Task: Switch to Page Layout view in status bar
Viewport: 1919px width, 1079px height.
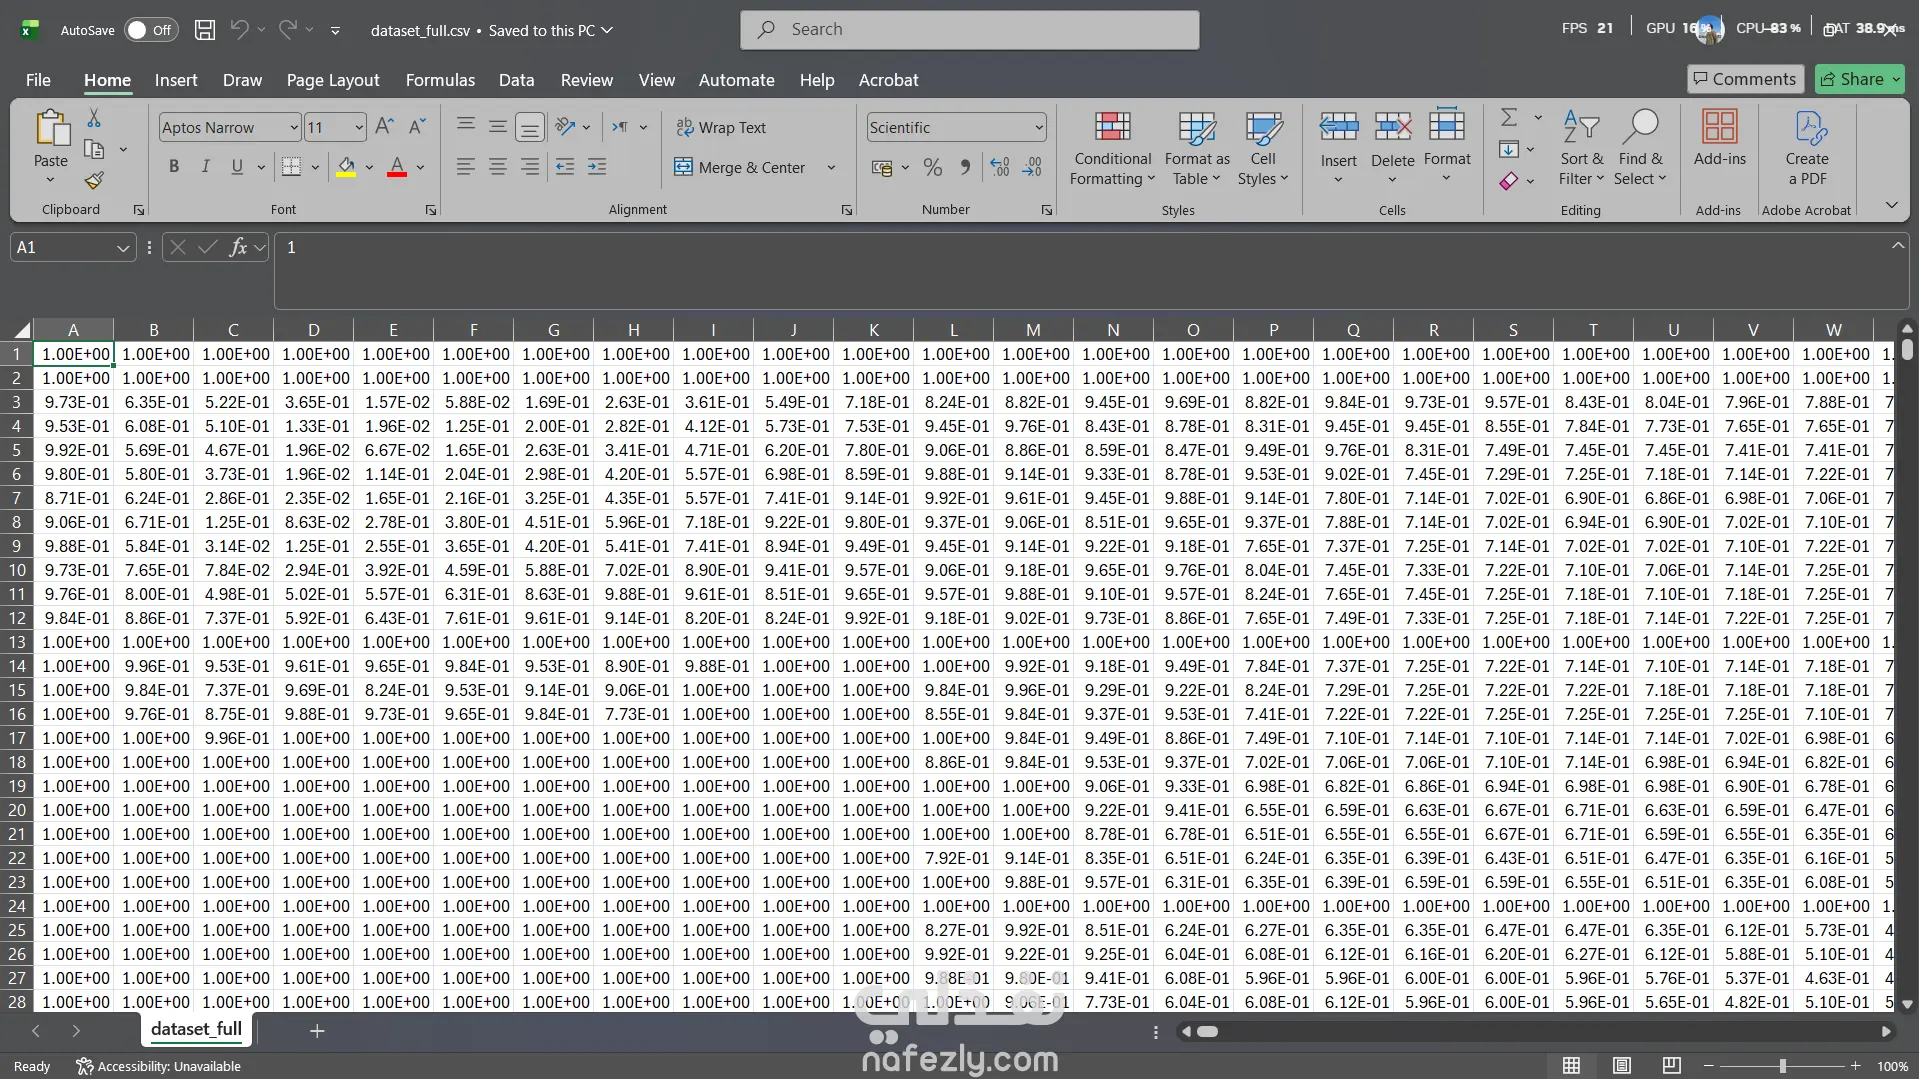Action: [1622, 1066]
